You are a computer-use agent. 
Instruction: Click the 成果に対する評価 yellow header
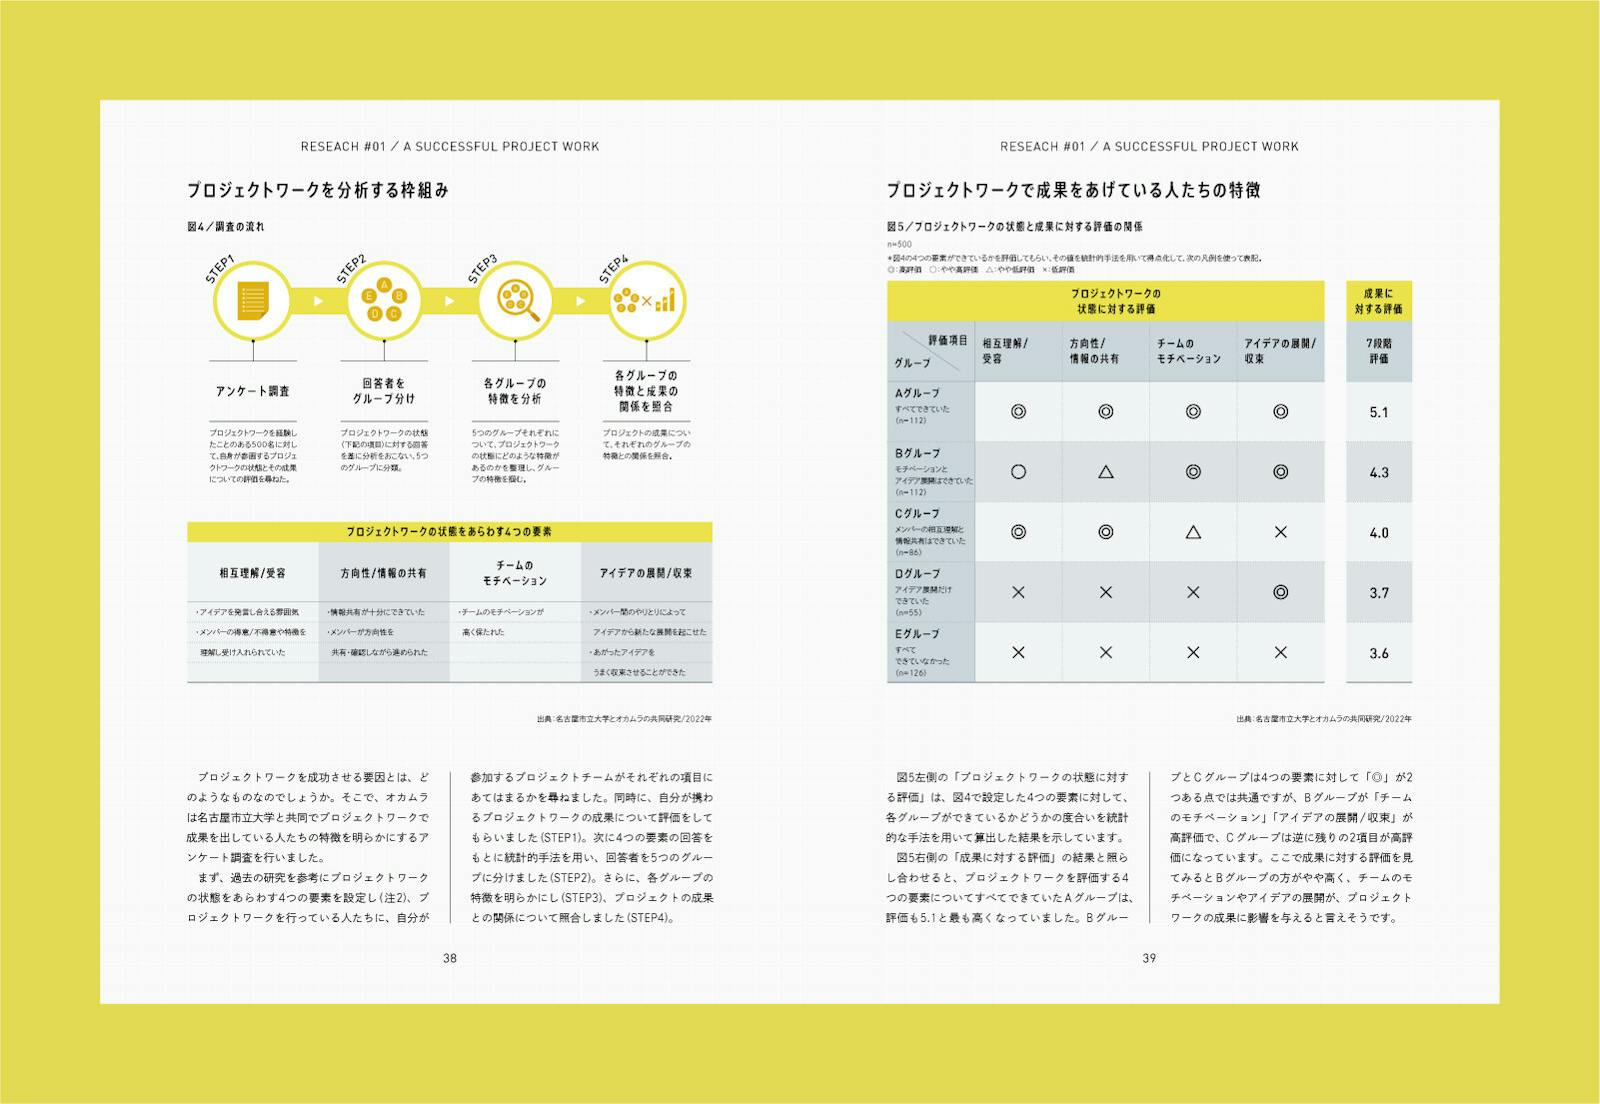1378,301
